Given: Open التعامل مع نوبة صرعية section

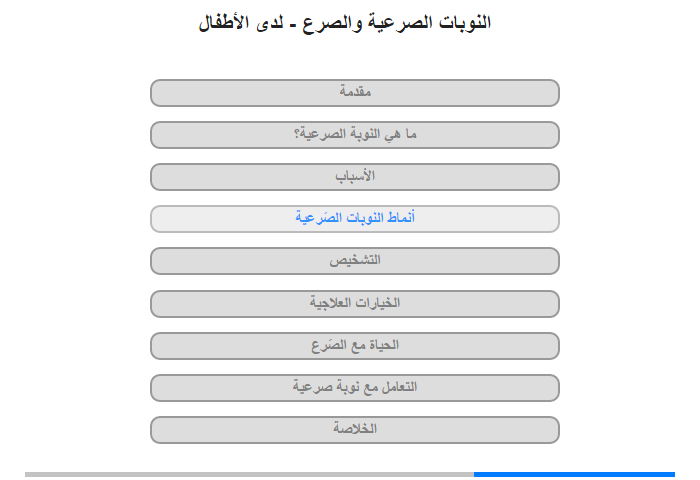Looking at the screenshot, I should tap(354, 388).
